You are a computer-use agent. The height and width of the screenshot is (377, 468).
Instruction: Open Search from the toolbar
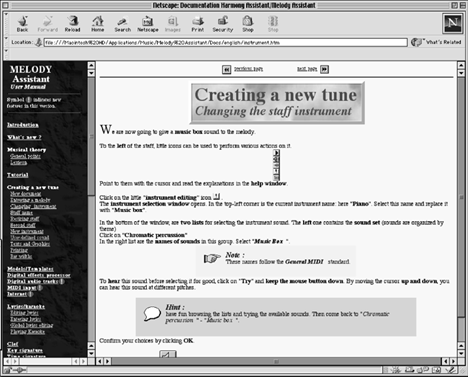tap(123, 24)
